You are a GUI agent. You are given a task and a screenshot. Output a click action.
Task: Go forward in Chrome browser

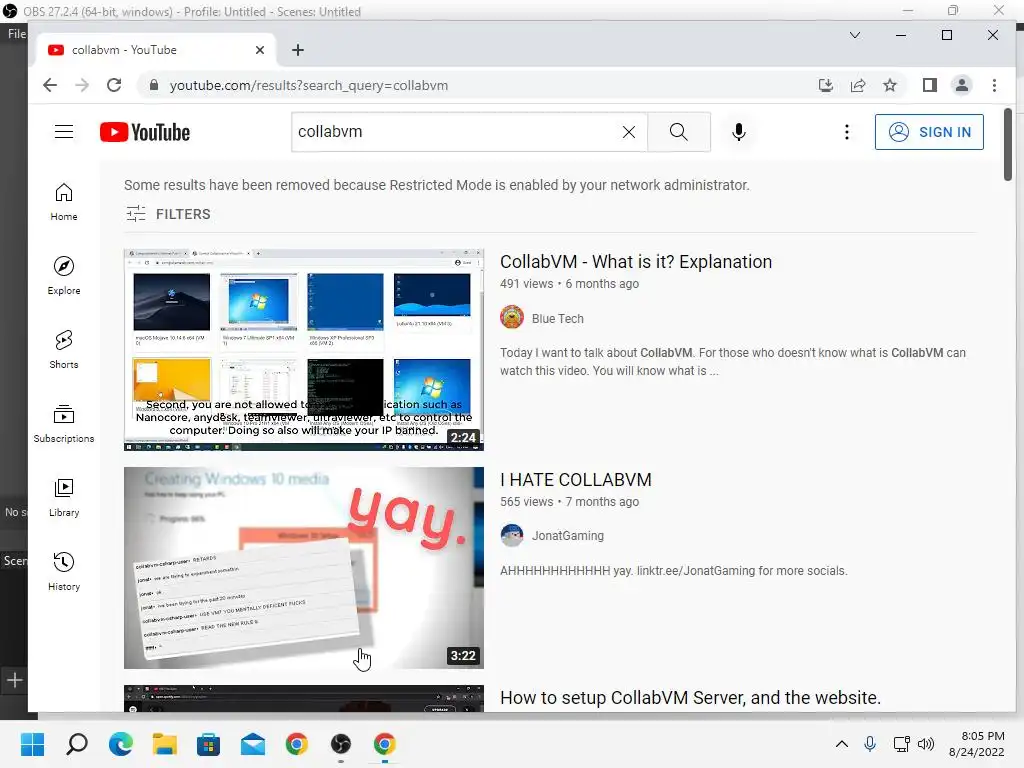tap(82, 86)
